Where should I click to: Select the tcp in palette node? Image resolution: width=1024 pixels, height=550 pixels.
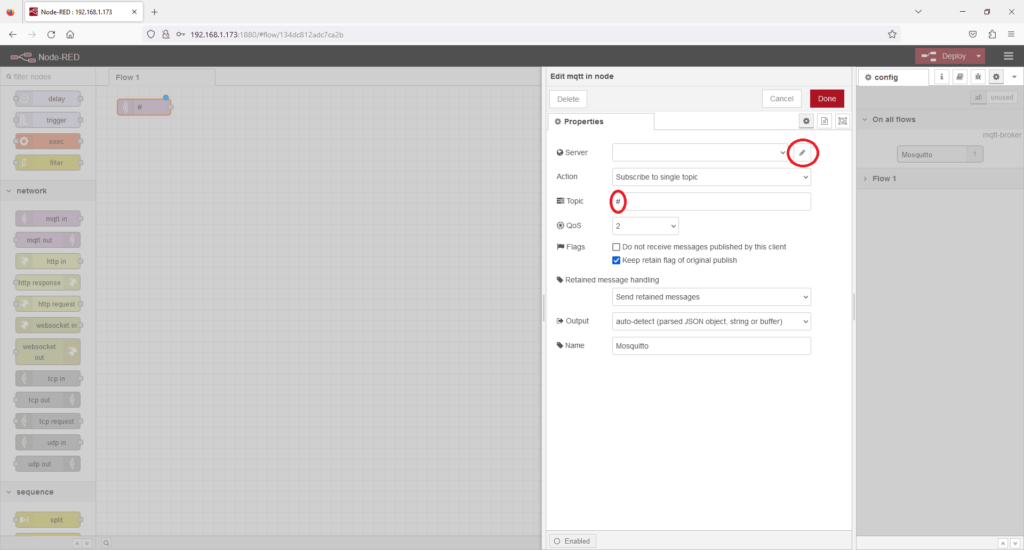click(49, 378)
